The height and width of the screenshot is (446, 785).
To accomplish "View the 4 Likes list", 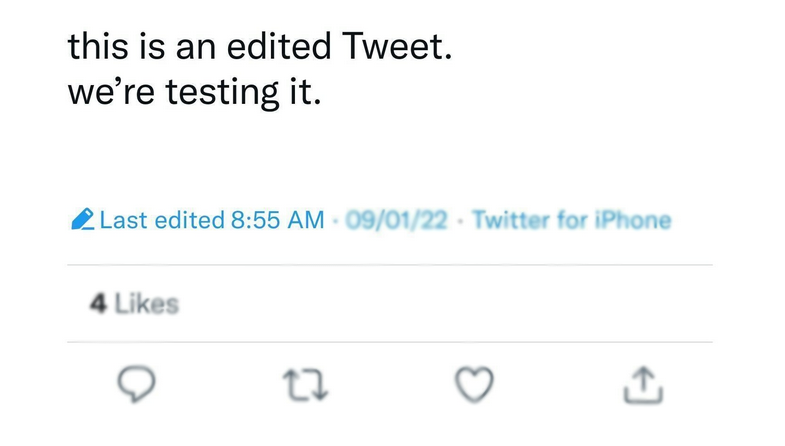I will pos(134,304).
